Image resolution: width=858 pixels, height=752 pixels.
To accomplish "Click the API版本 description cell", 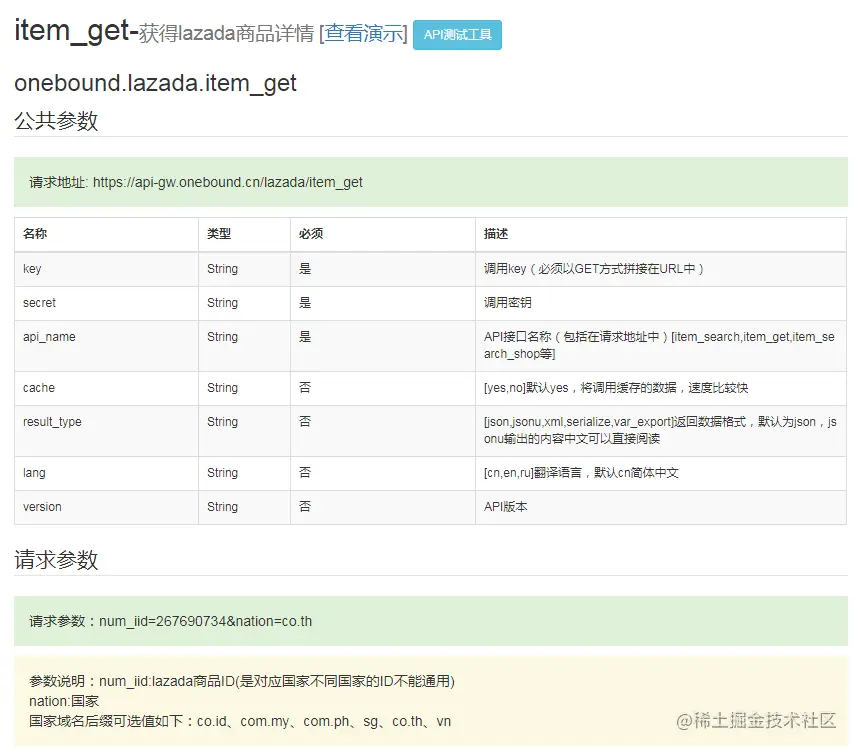I will (x=661, y=507).
